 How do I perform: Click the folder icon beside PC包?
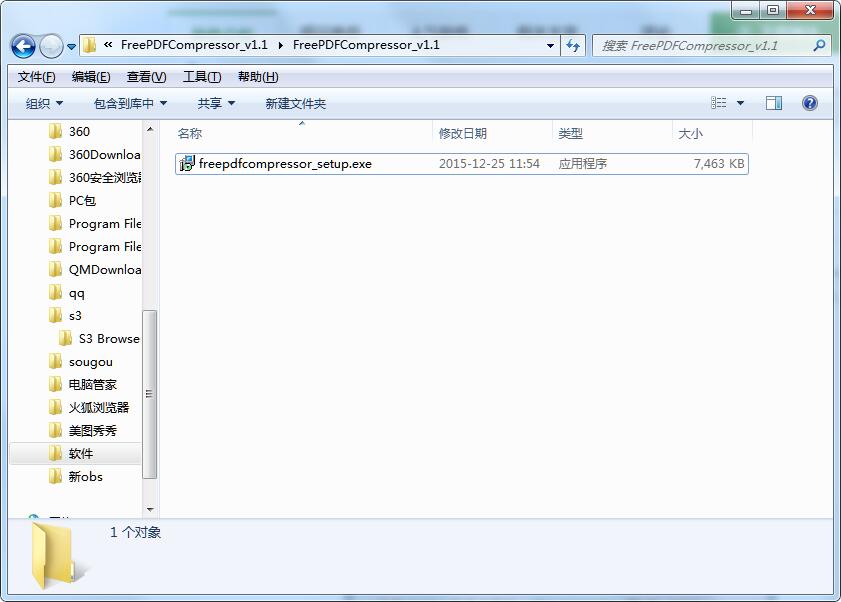point(55,201)
